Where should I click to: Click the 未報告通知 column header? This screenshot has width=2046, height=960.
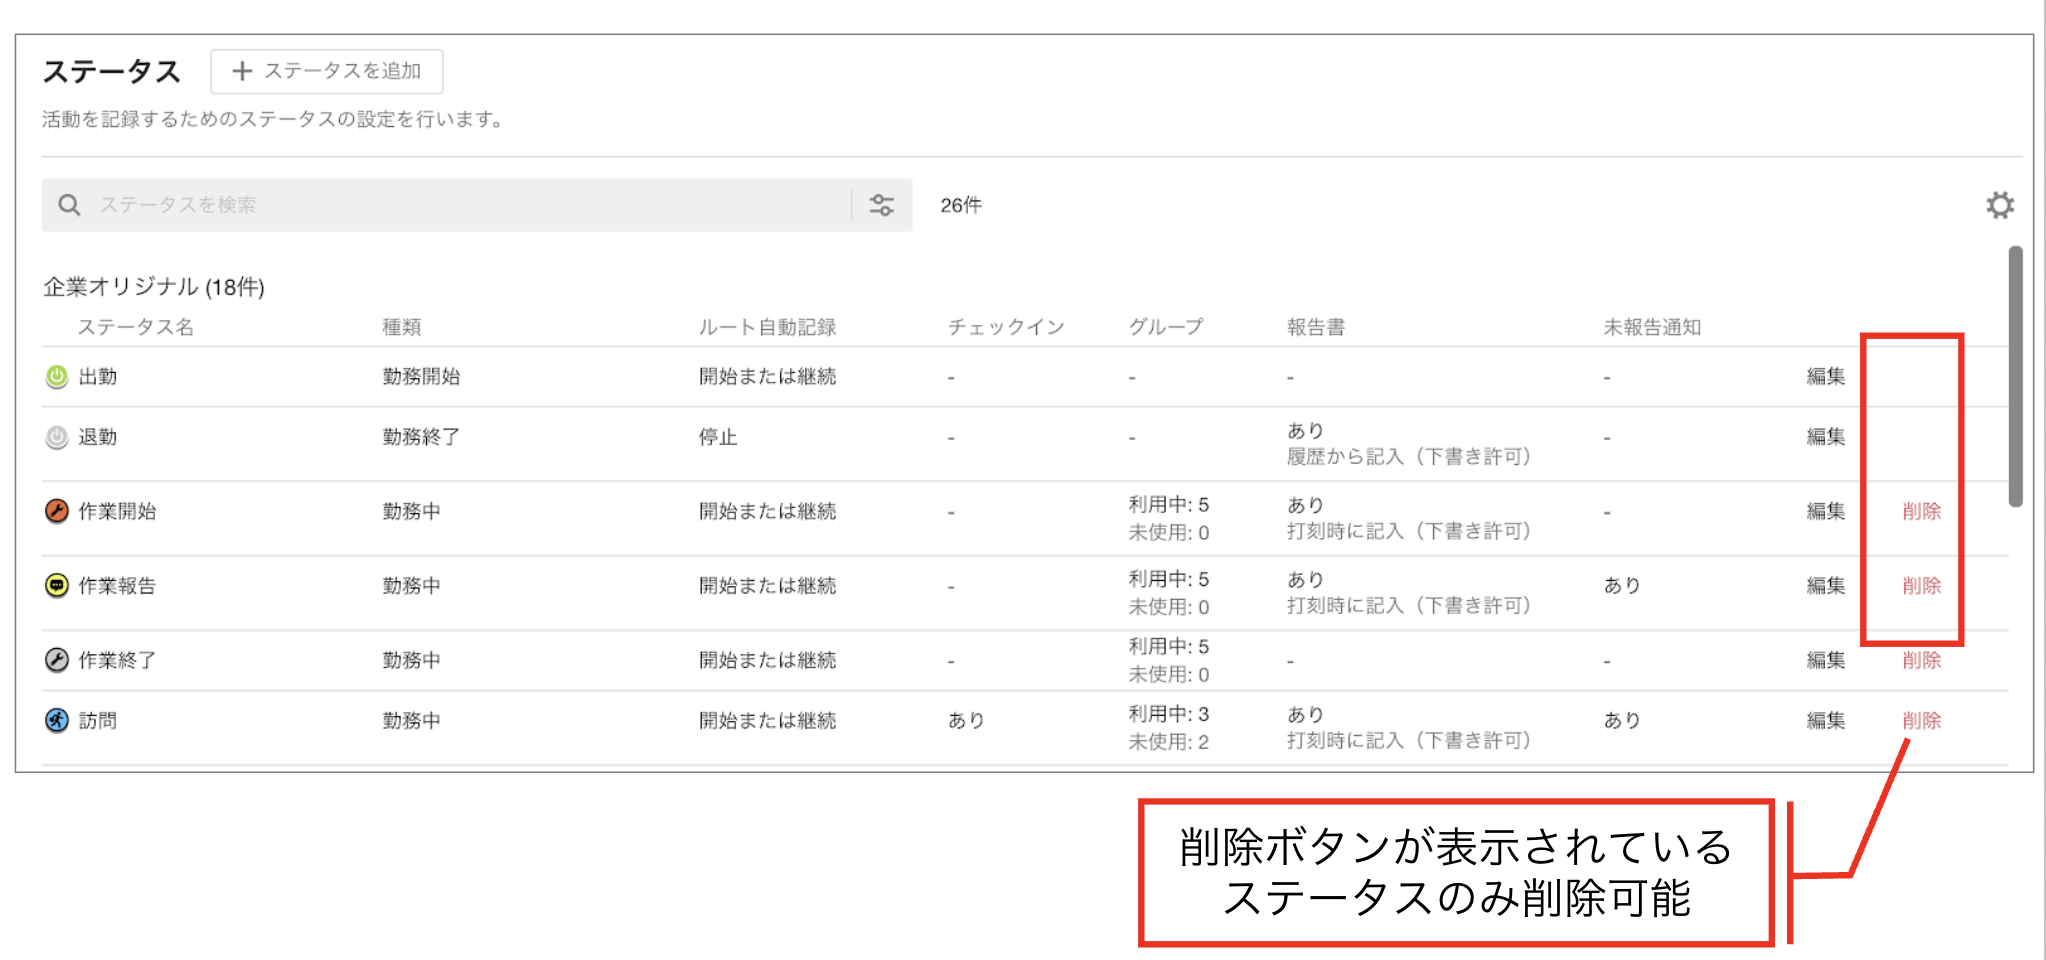[1652, 327]
